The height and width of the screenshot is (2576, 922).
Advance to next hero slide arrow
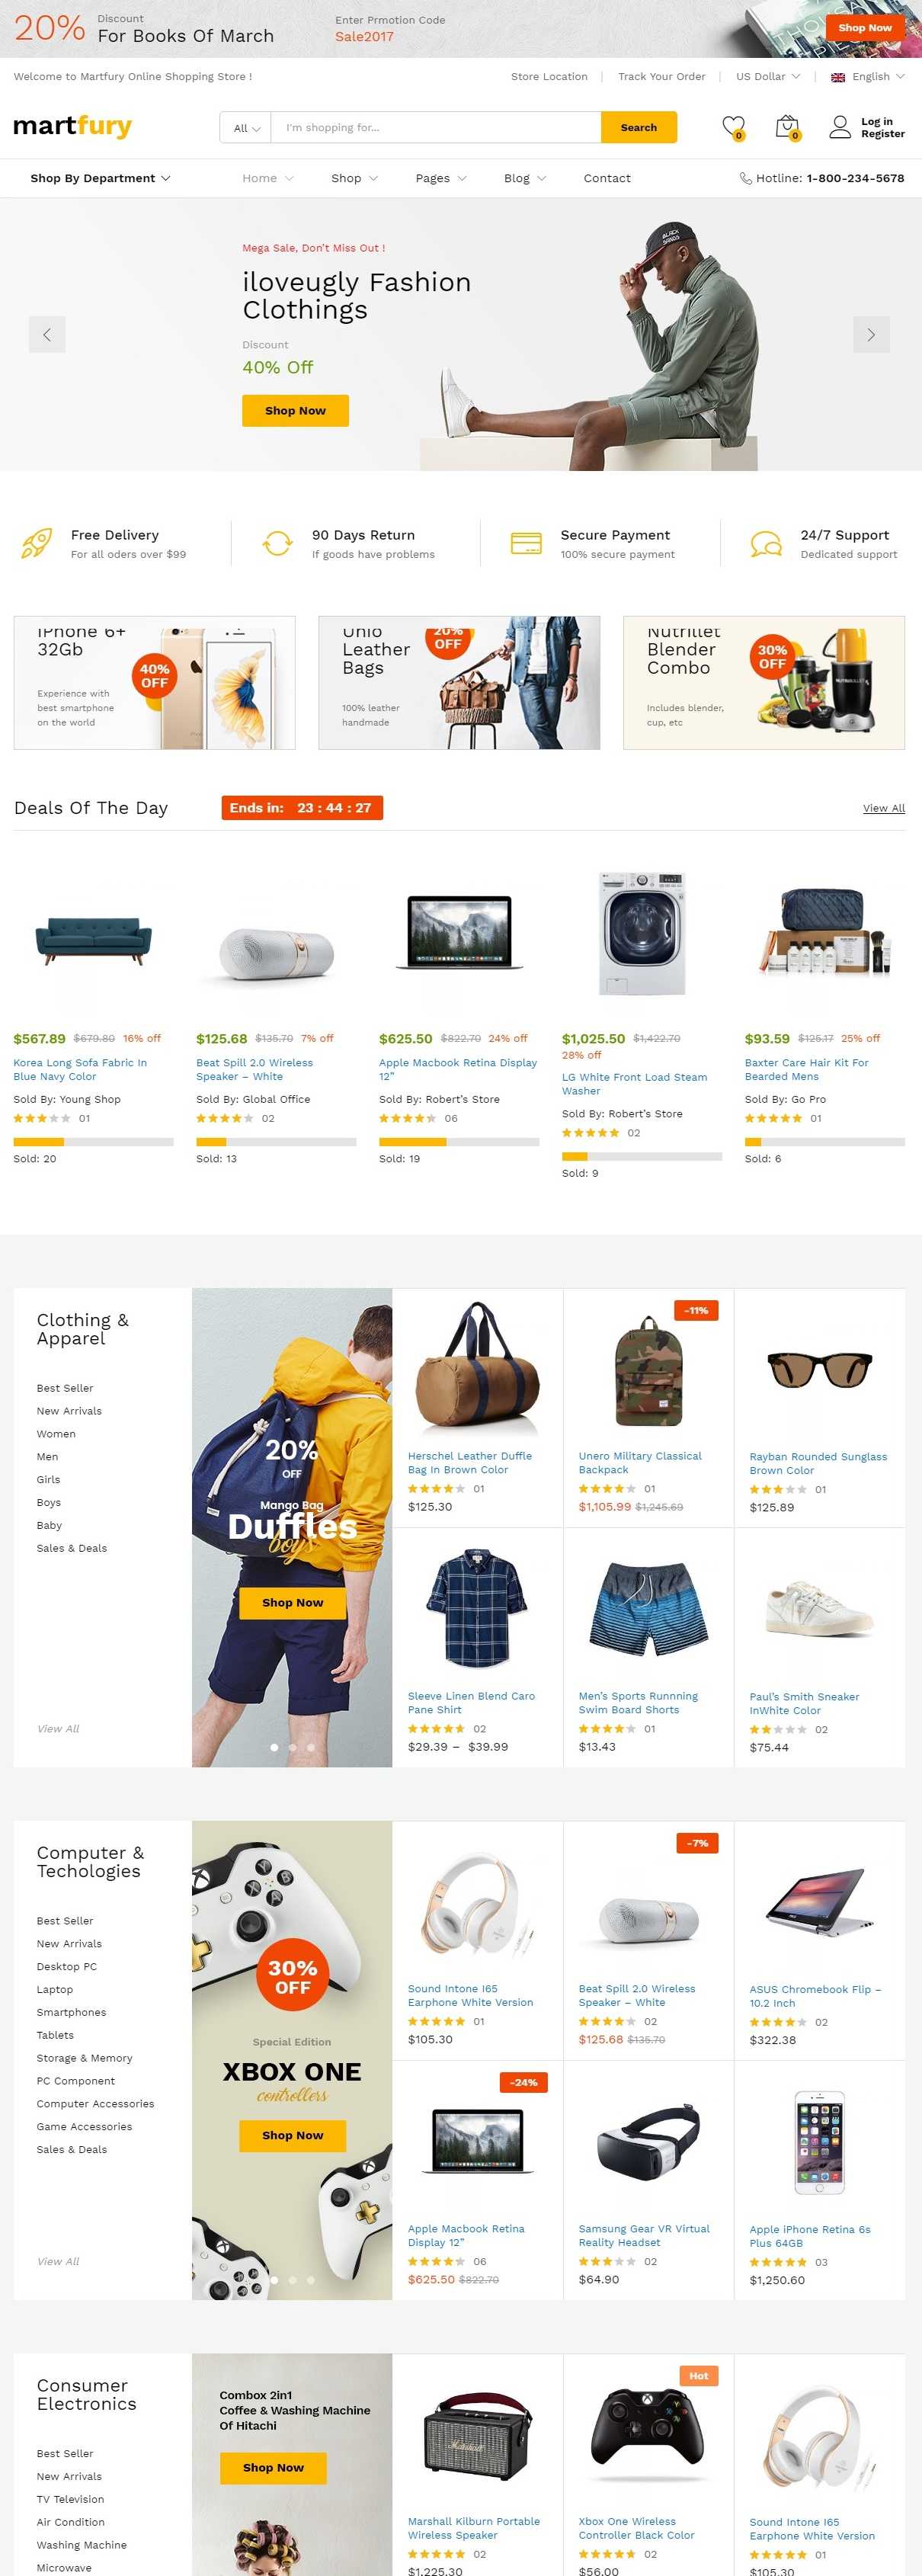(x=871, y=335)
